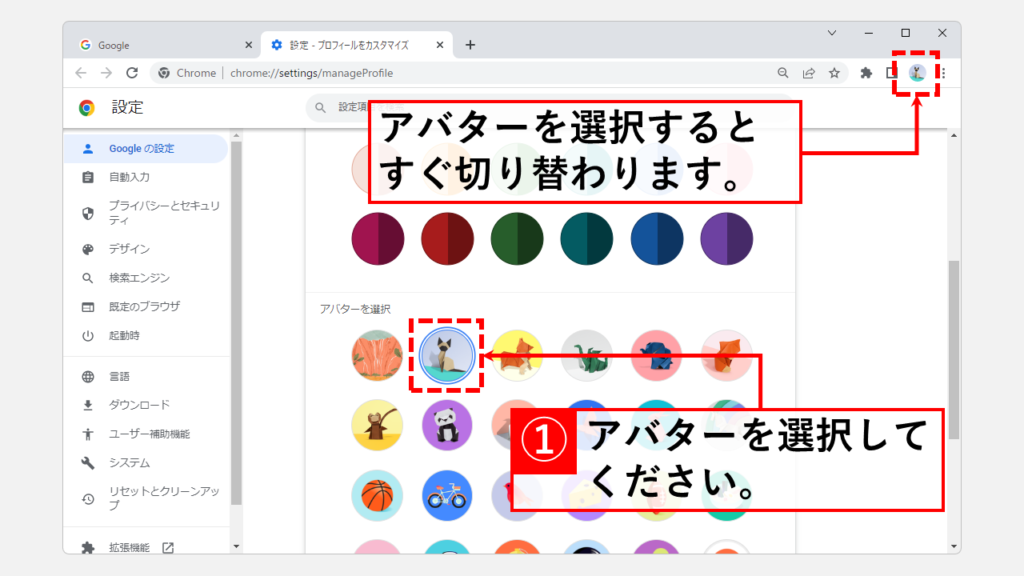Choose the origami cat avatar

point(447,355)
